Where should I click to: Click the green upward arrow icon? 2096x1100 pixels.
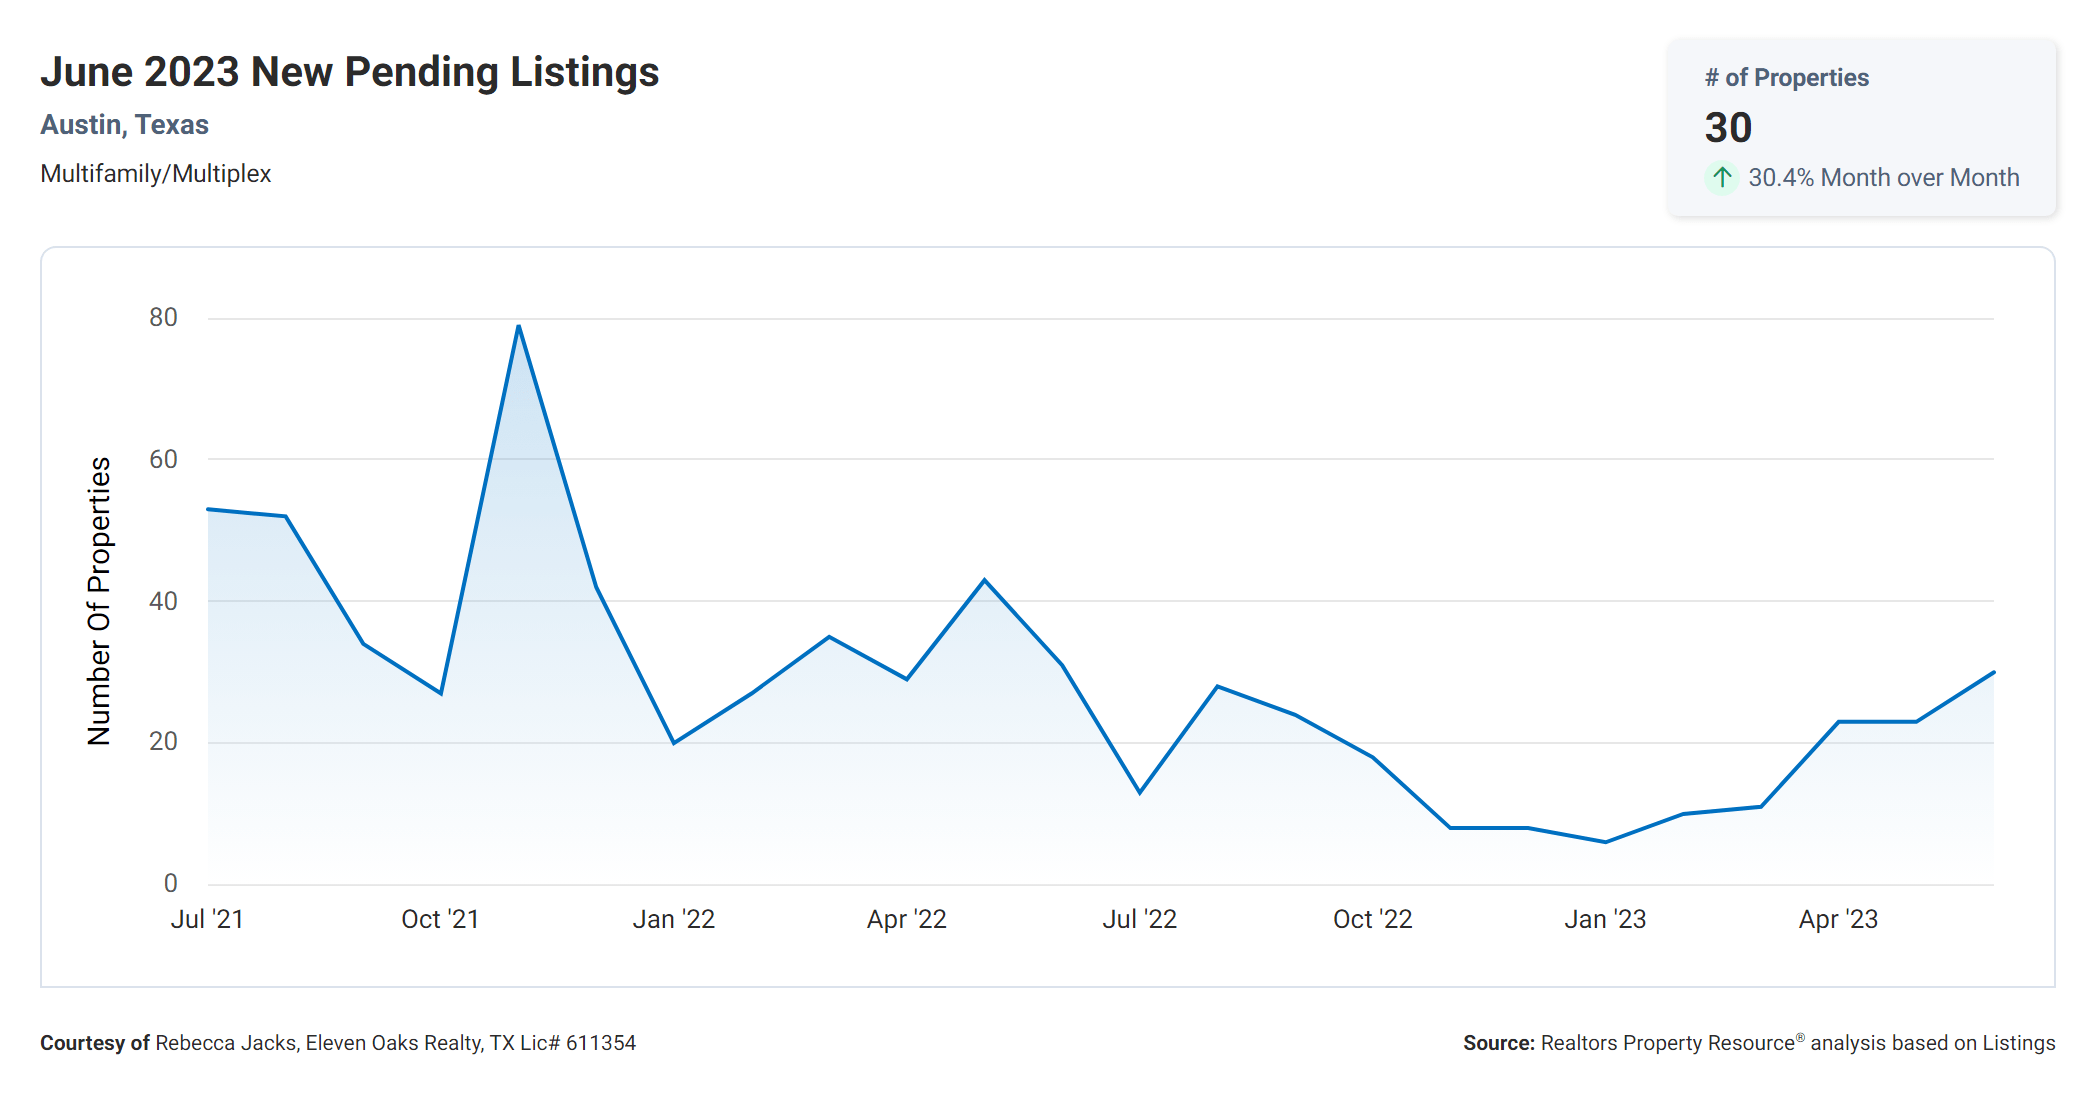pos(1721,178)
